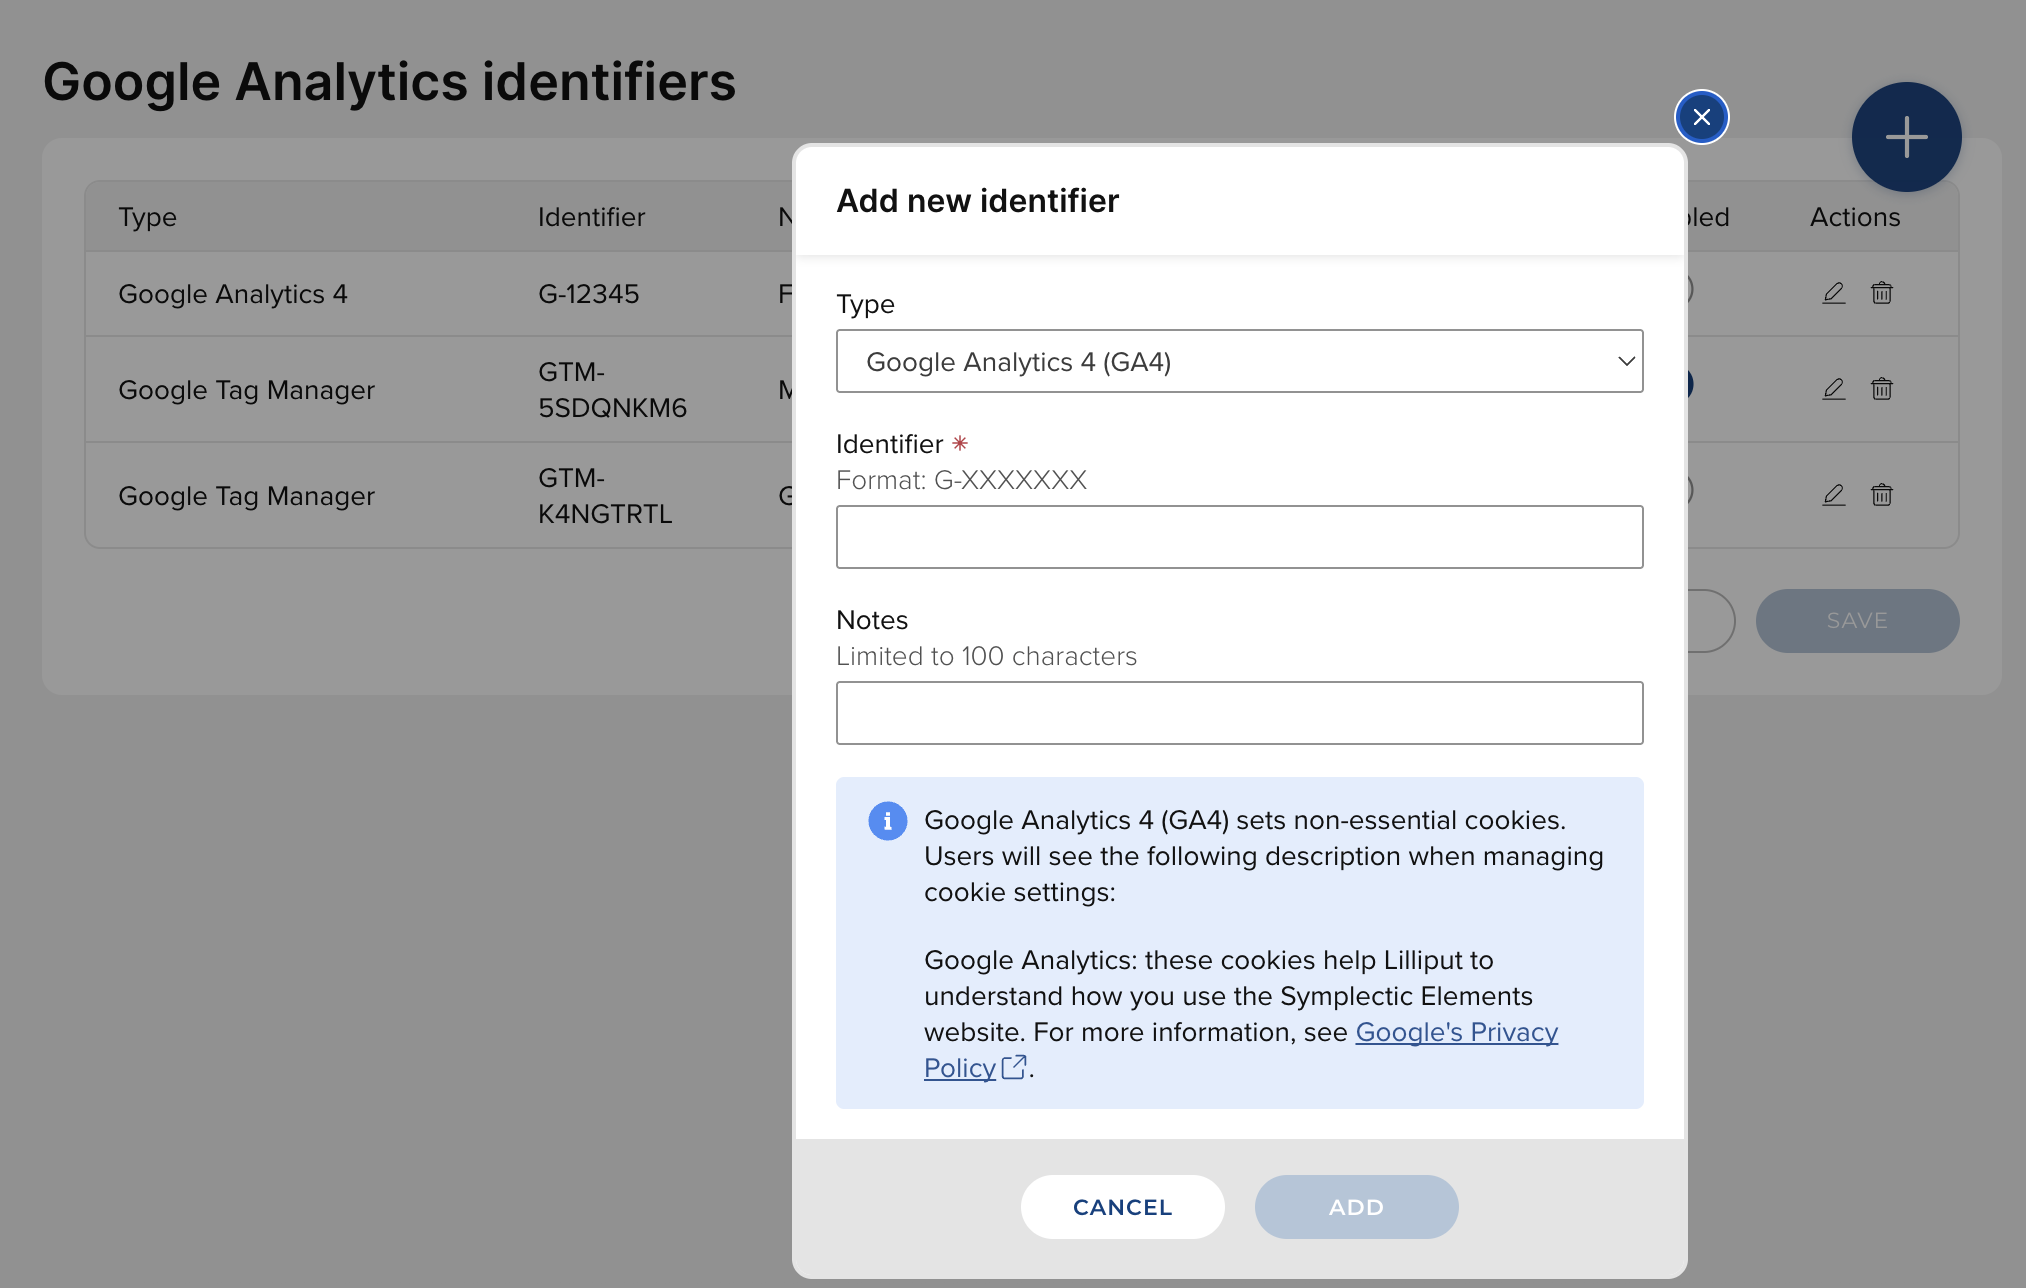
Task: Focus the Identifier text field
Action: 1239,537
